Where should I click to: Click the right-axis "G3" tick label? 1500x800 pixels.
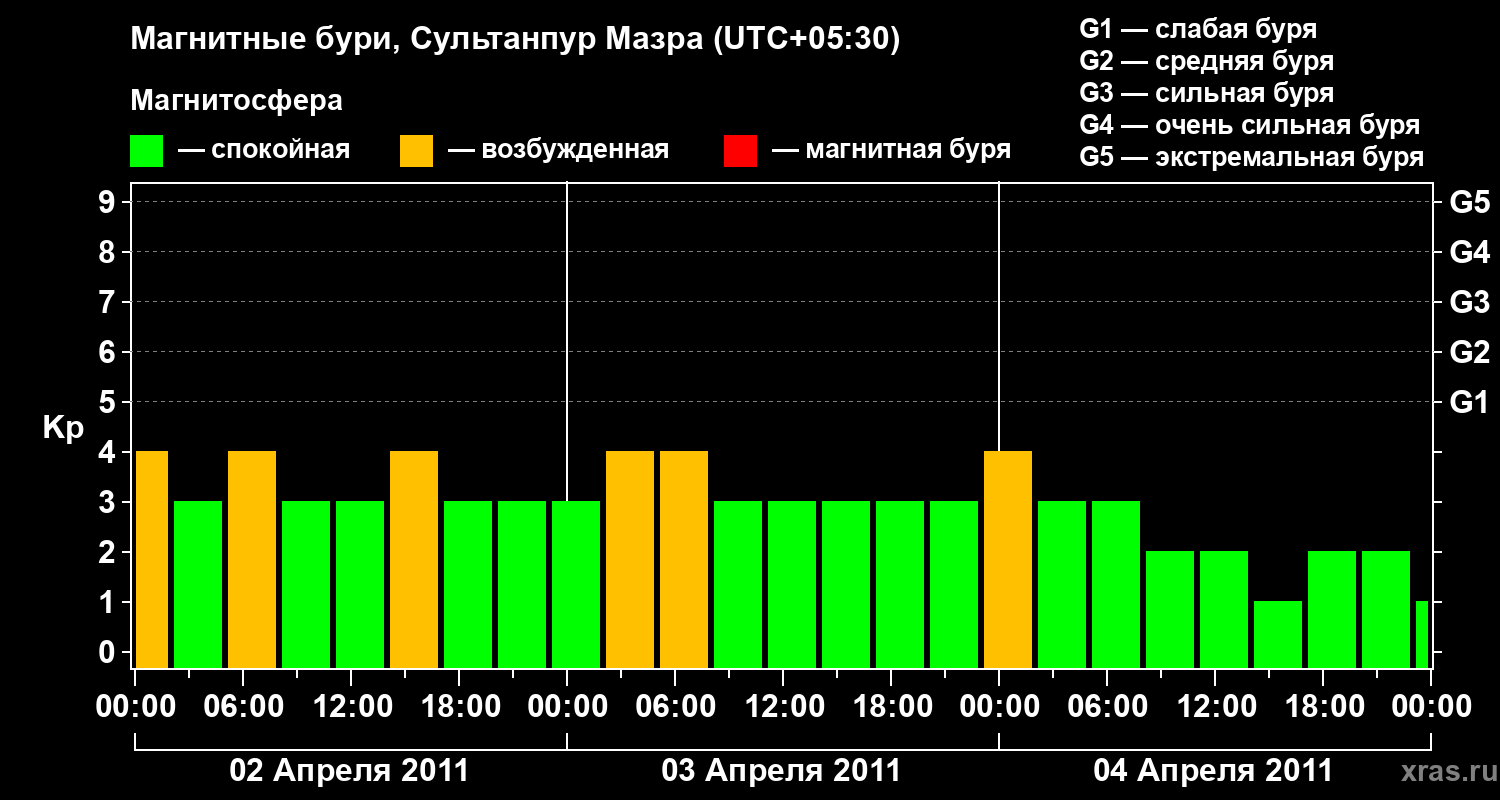coord(1469,302)
